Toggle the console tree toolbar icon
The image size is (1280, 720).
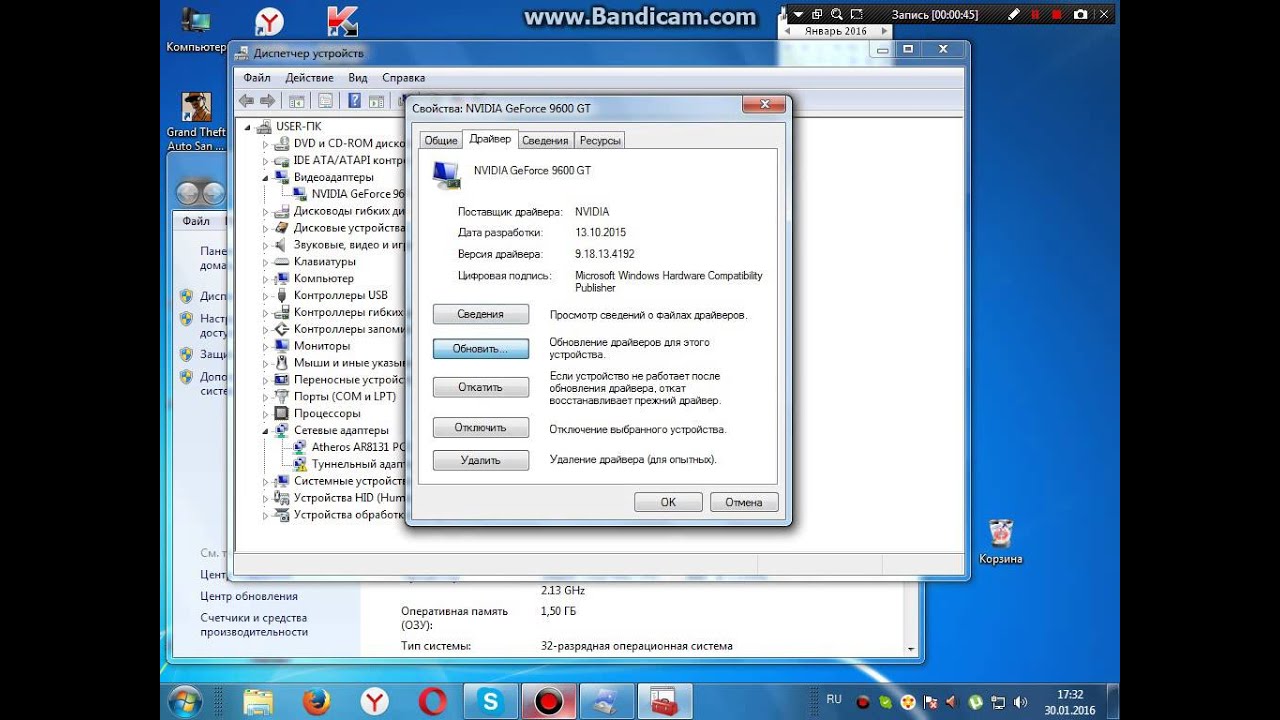click(x=296, y=100)
